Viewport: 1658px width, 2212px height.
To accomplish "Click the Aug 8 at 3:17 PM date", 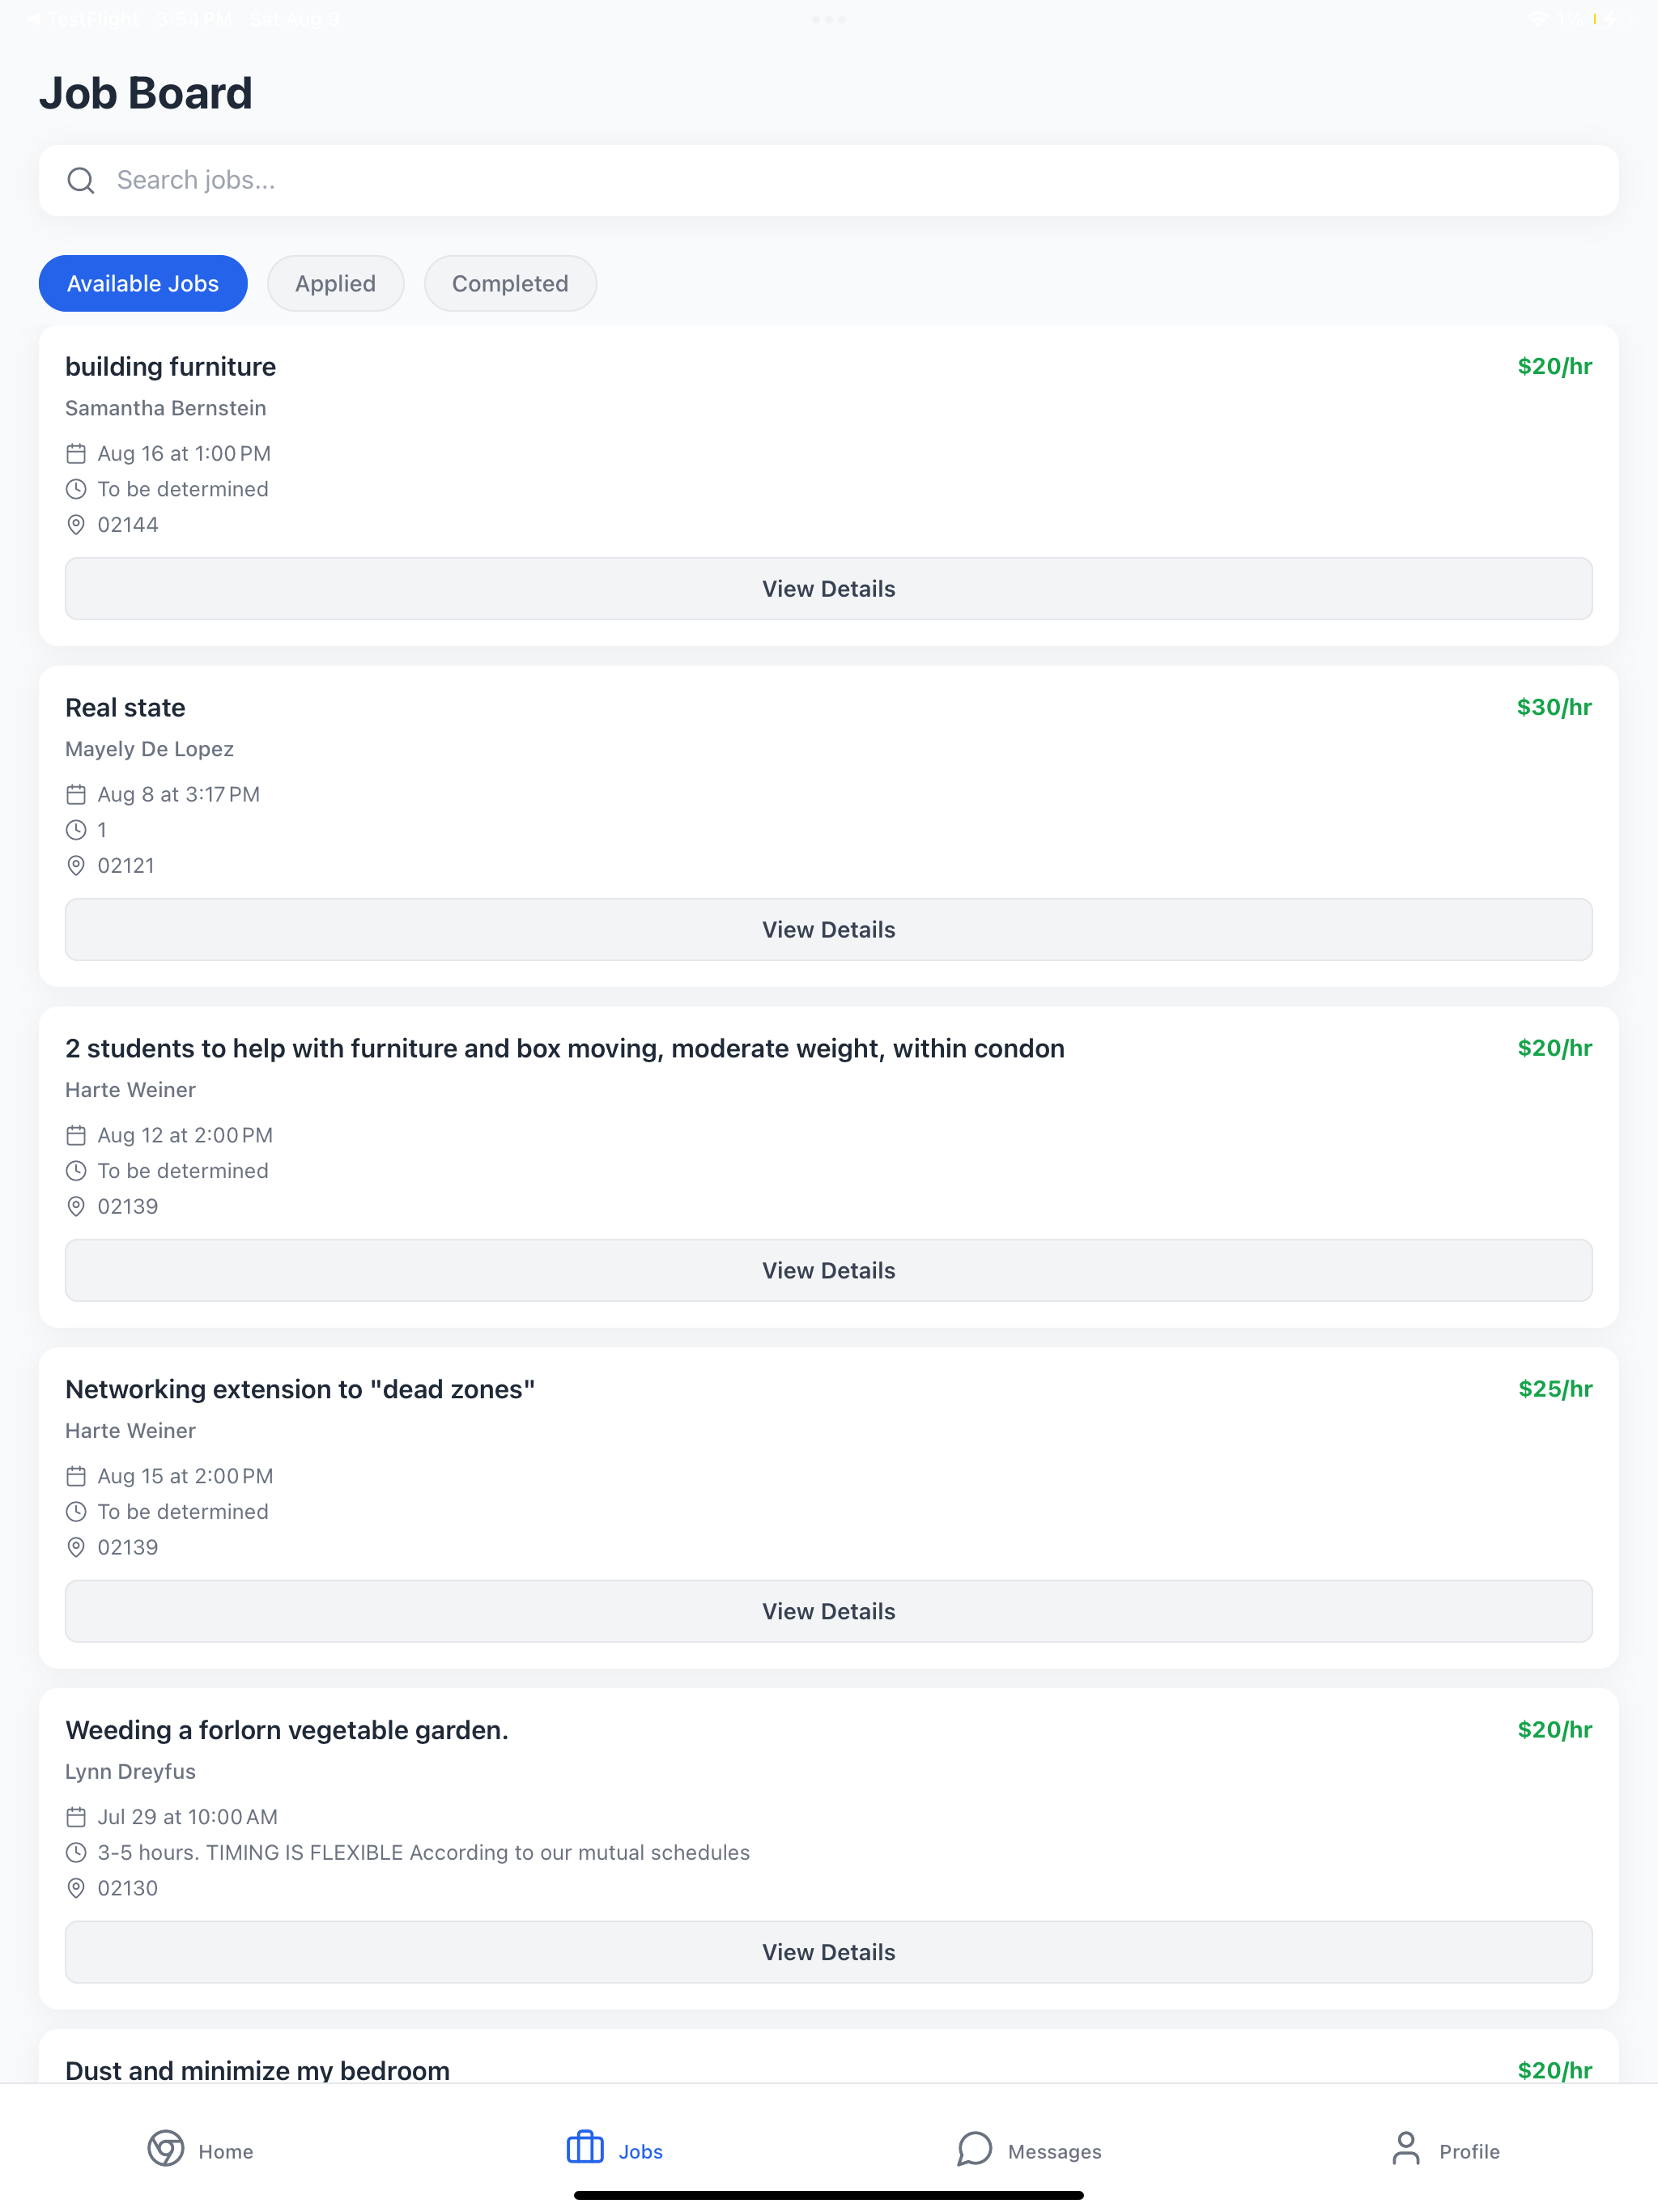I will tap(179, 795).
